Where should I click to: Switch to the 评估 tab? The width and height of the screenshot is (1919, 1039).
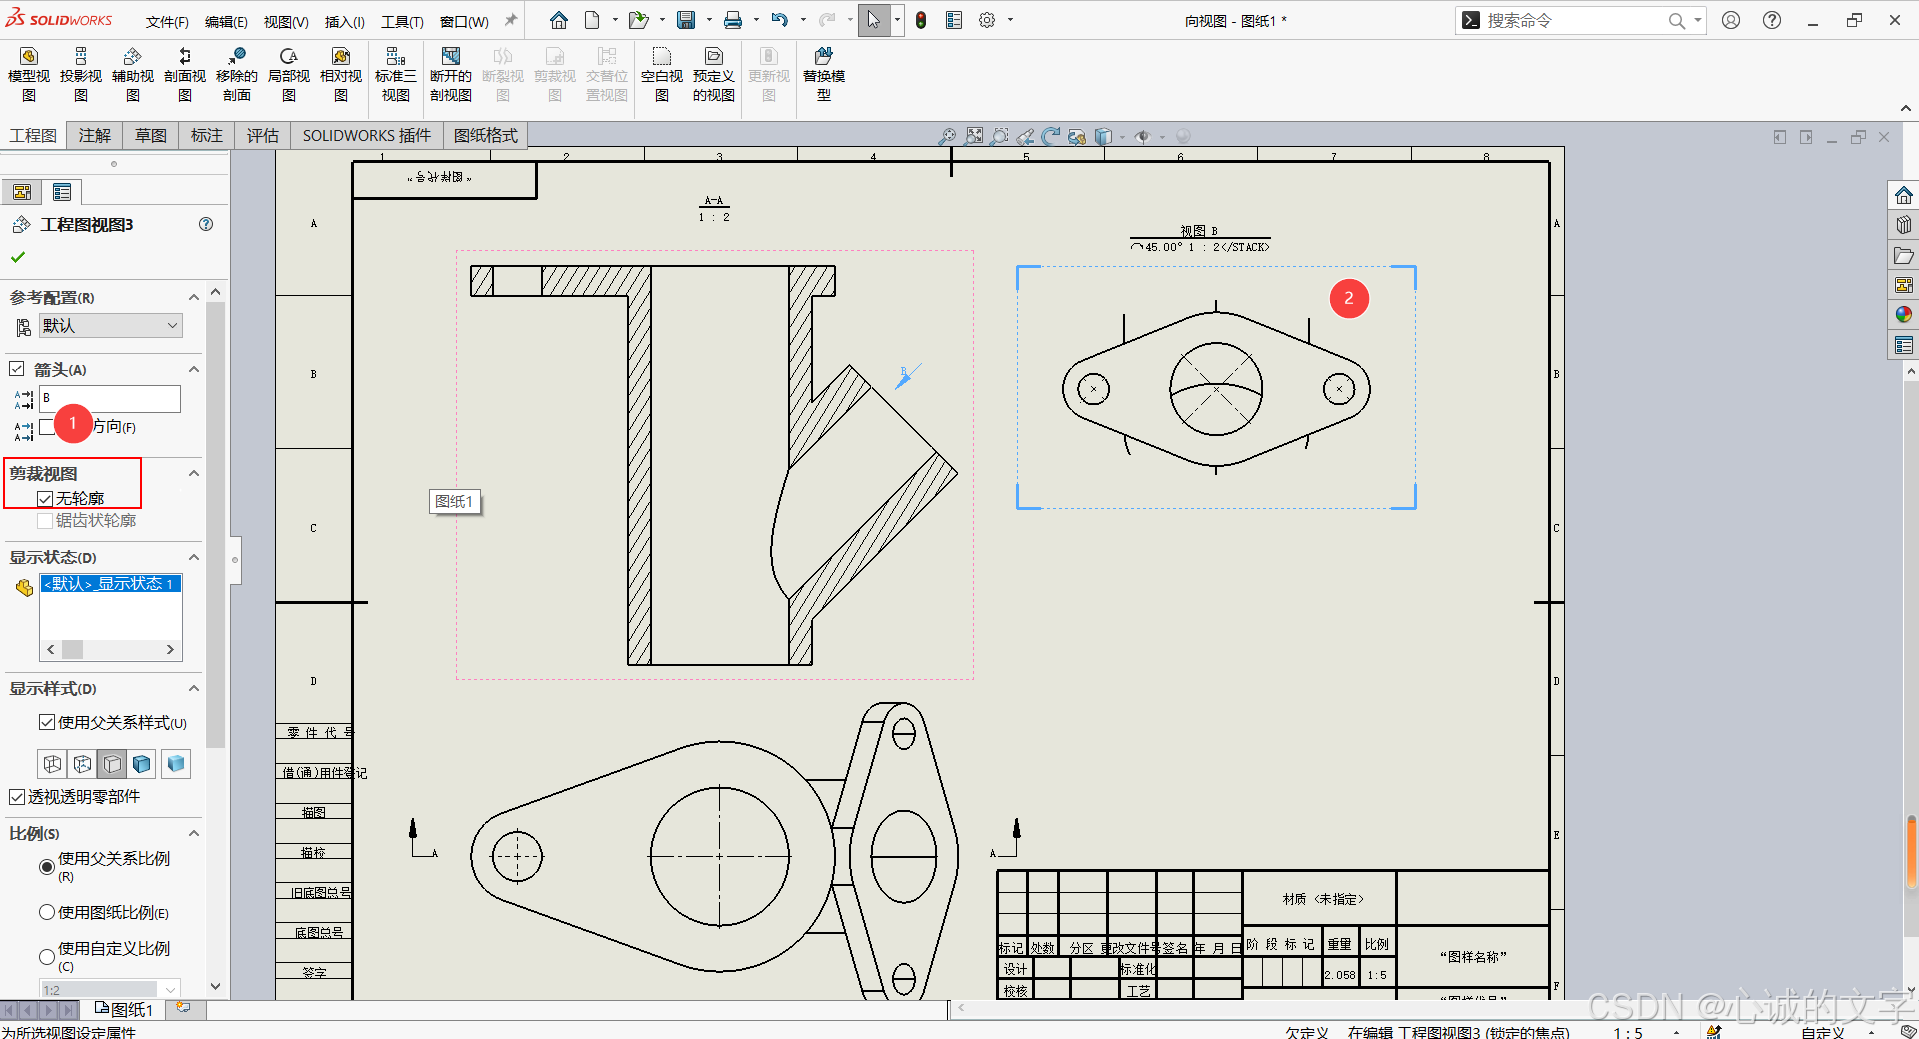point(263,135)
